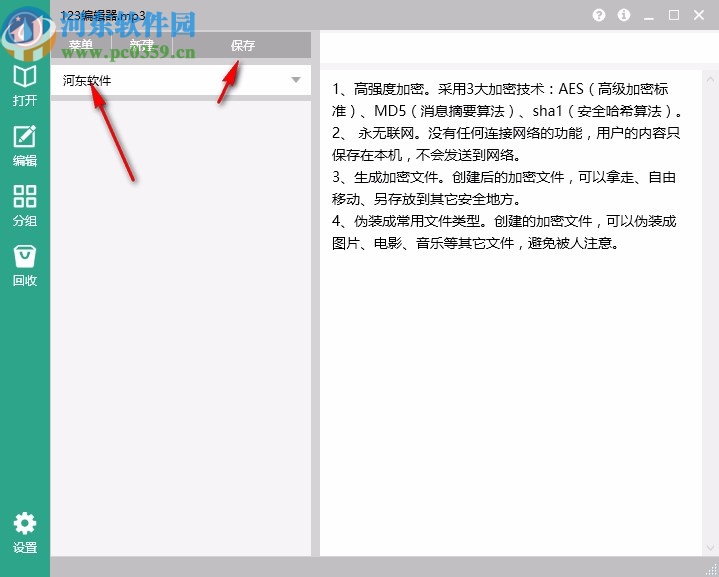Maximize the window
Screen dimensions: 719x577
tap(674, 15)
